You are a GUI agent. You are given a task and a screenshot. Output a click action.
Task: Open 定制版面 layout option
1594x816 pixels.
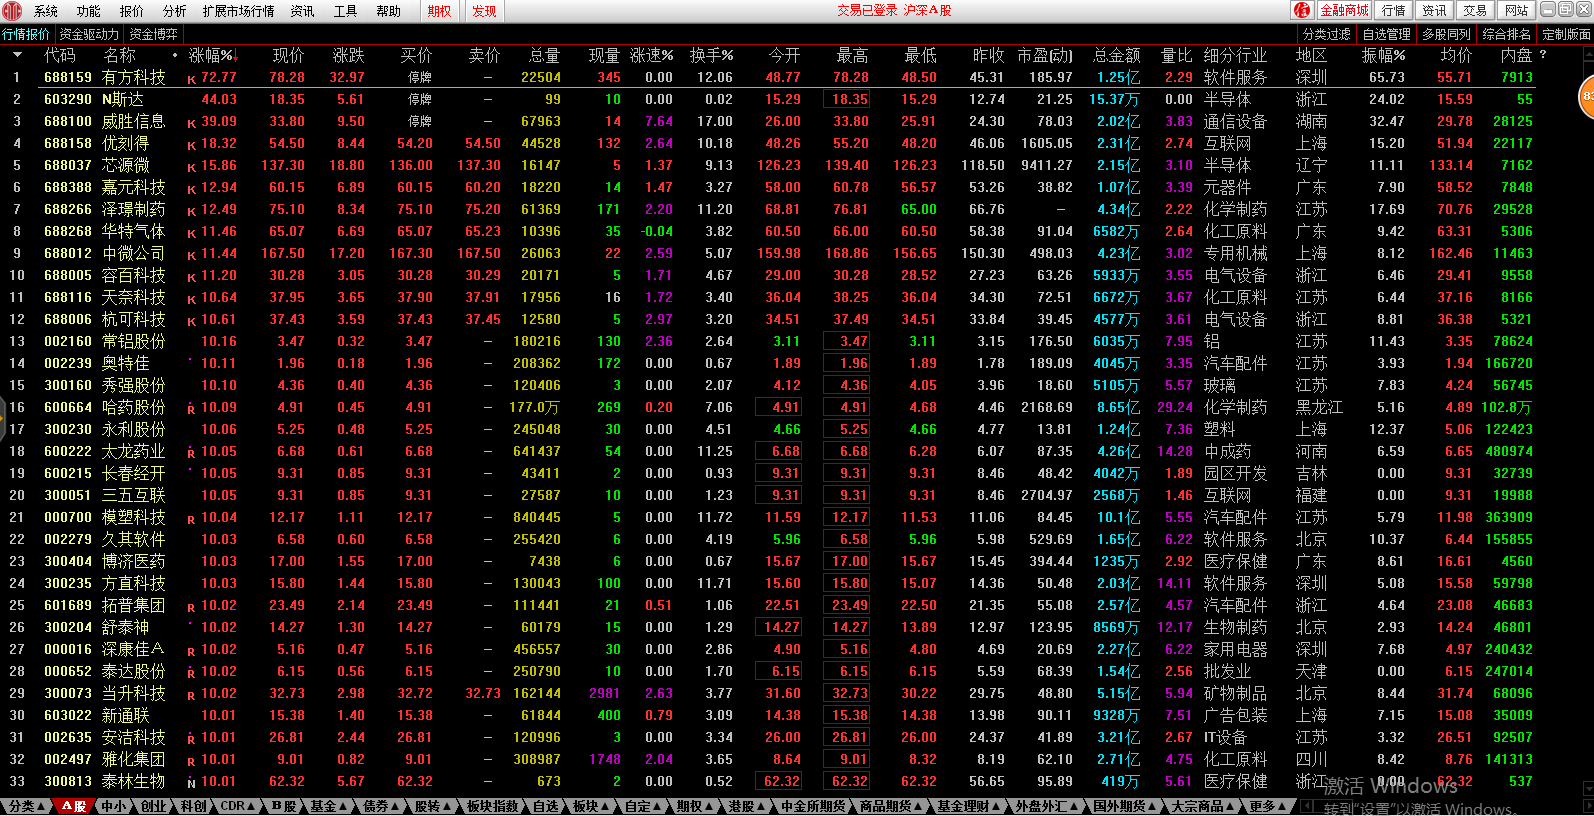pyautogui.click(x=1566, y=34)
